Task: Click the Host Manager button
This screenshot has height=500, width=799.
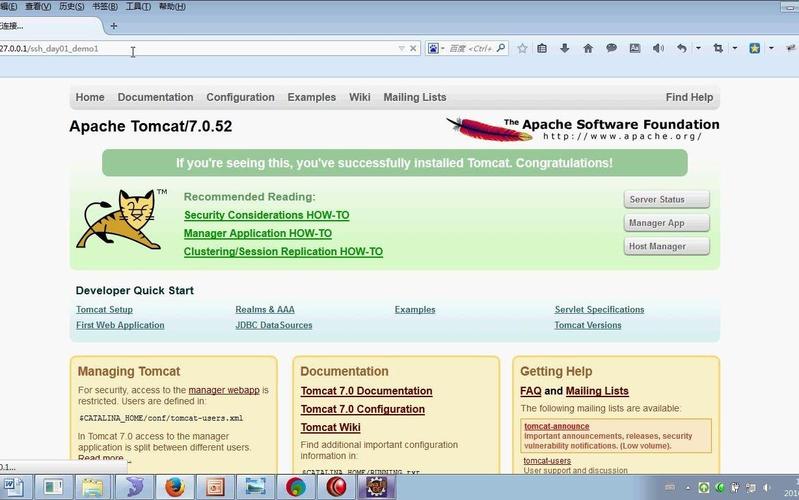Action: click(667, 246)
